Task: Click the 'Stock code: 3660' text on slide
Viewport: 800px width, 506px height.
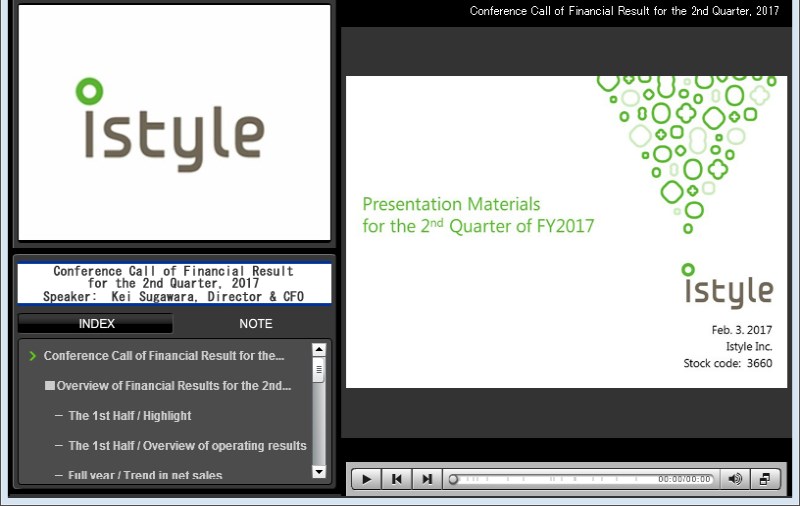Action: [x=728, y=363]
